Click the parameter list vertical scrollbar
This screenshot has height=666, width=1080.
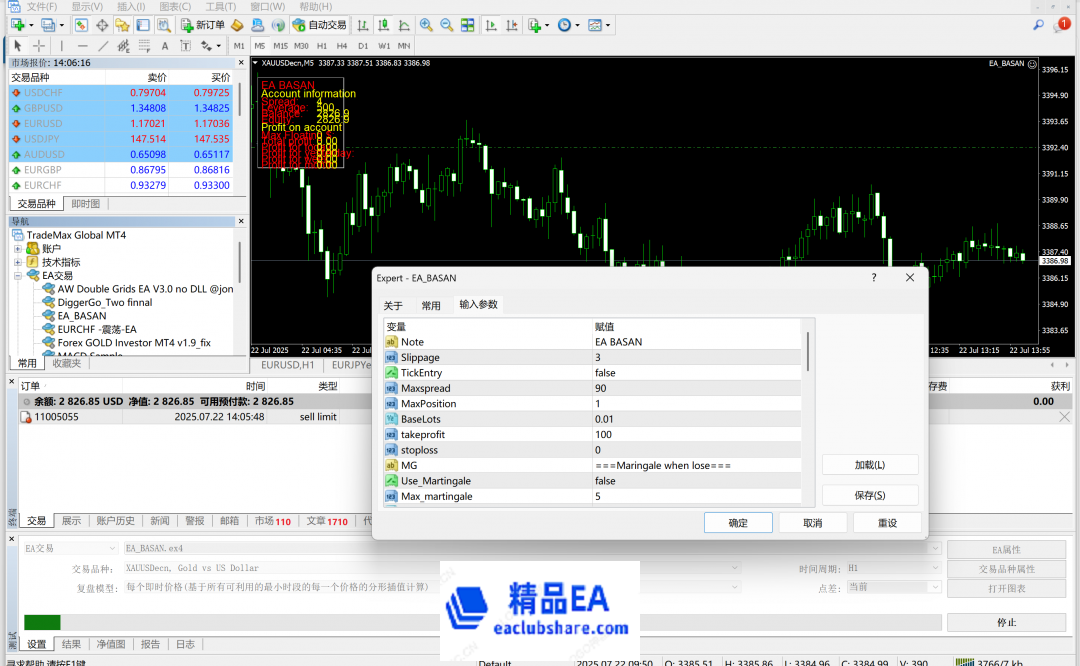[x=807, y=350]
